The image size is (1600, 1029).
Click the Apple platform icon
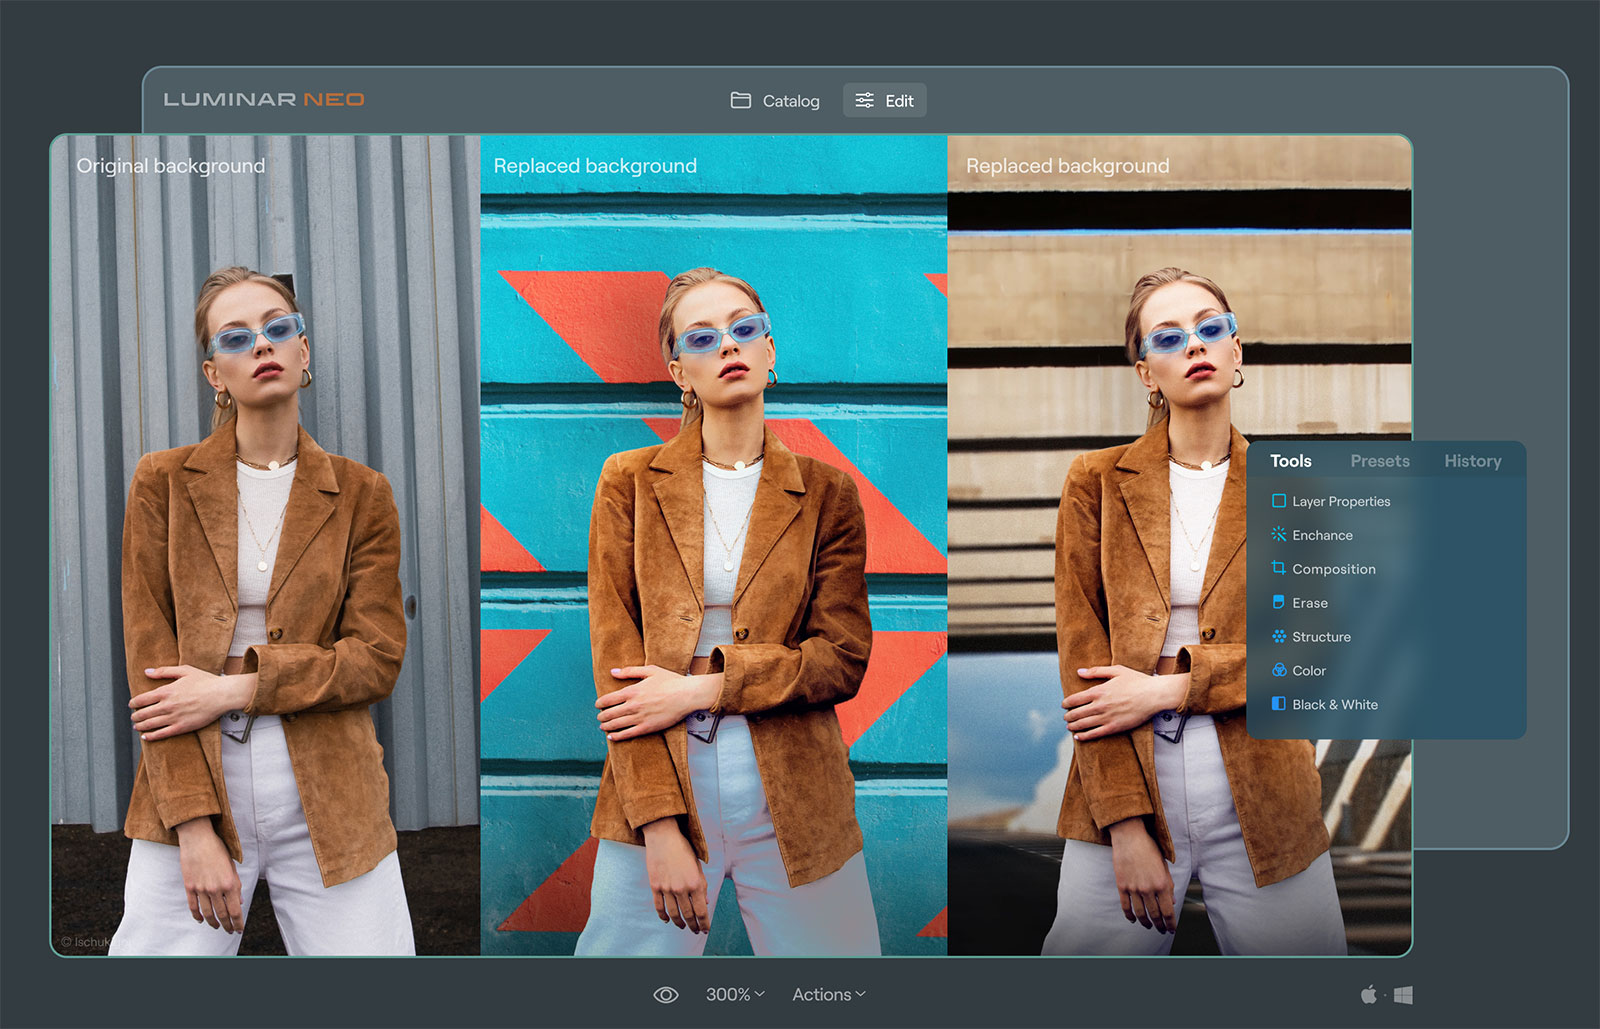1368,994
